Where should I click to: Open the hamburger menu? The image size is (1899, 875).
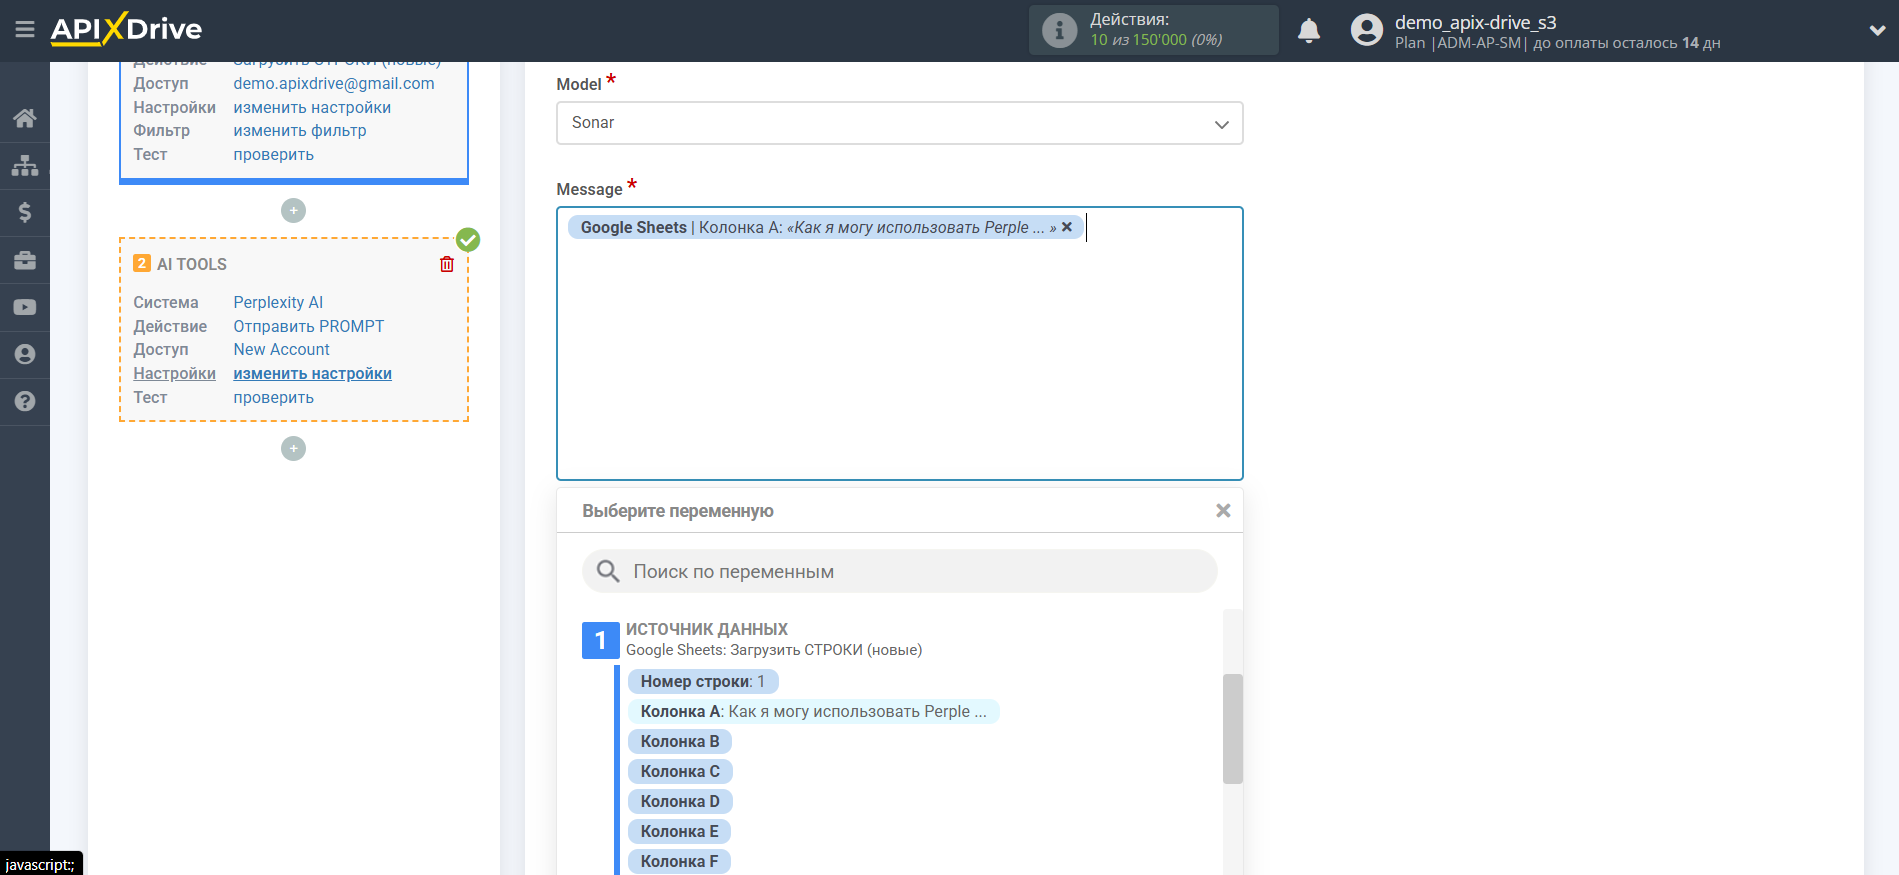click(x=25, y=30)
